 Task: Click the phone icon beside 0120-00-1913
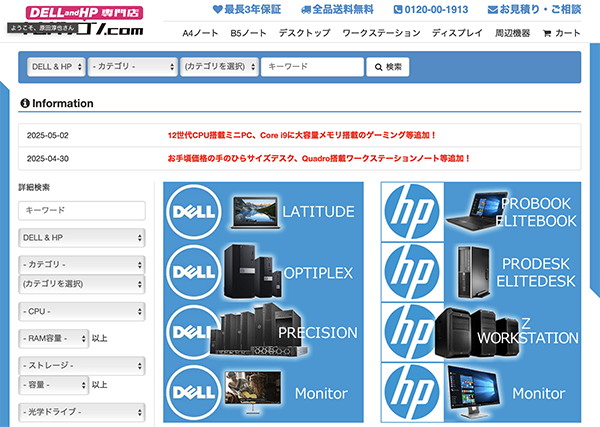[x=398, y=10]
